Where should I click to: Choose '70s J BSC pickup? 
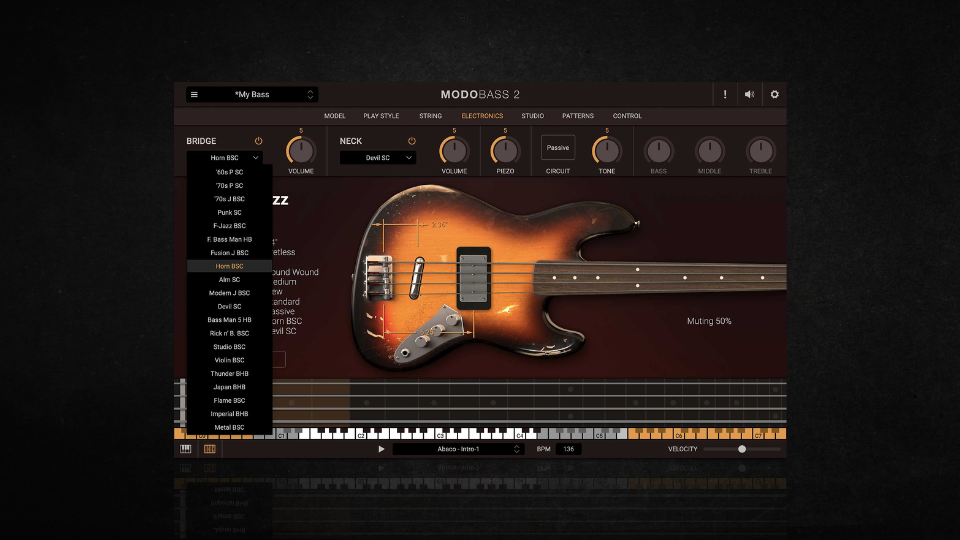coord(229,199)
